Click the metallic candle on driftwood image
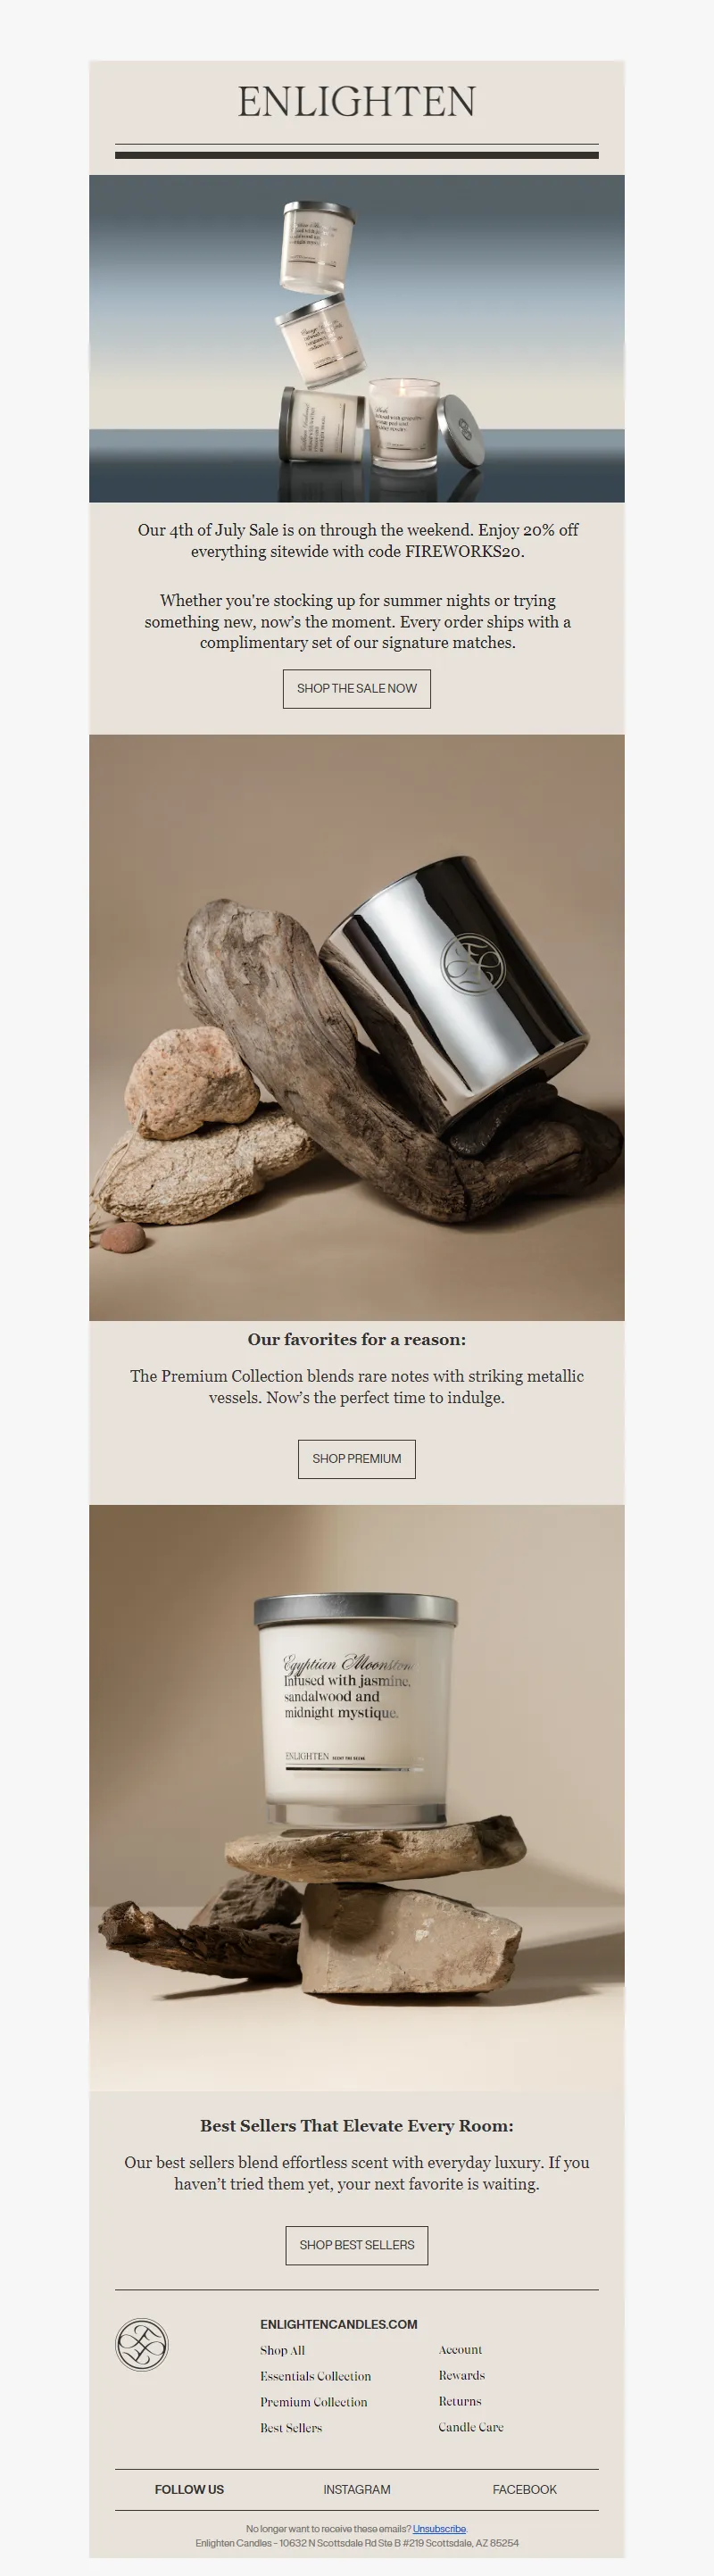This screenshot has height=2576, width=714. click(x=357, y=1028)
